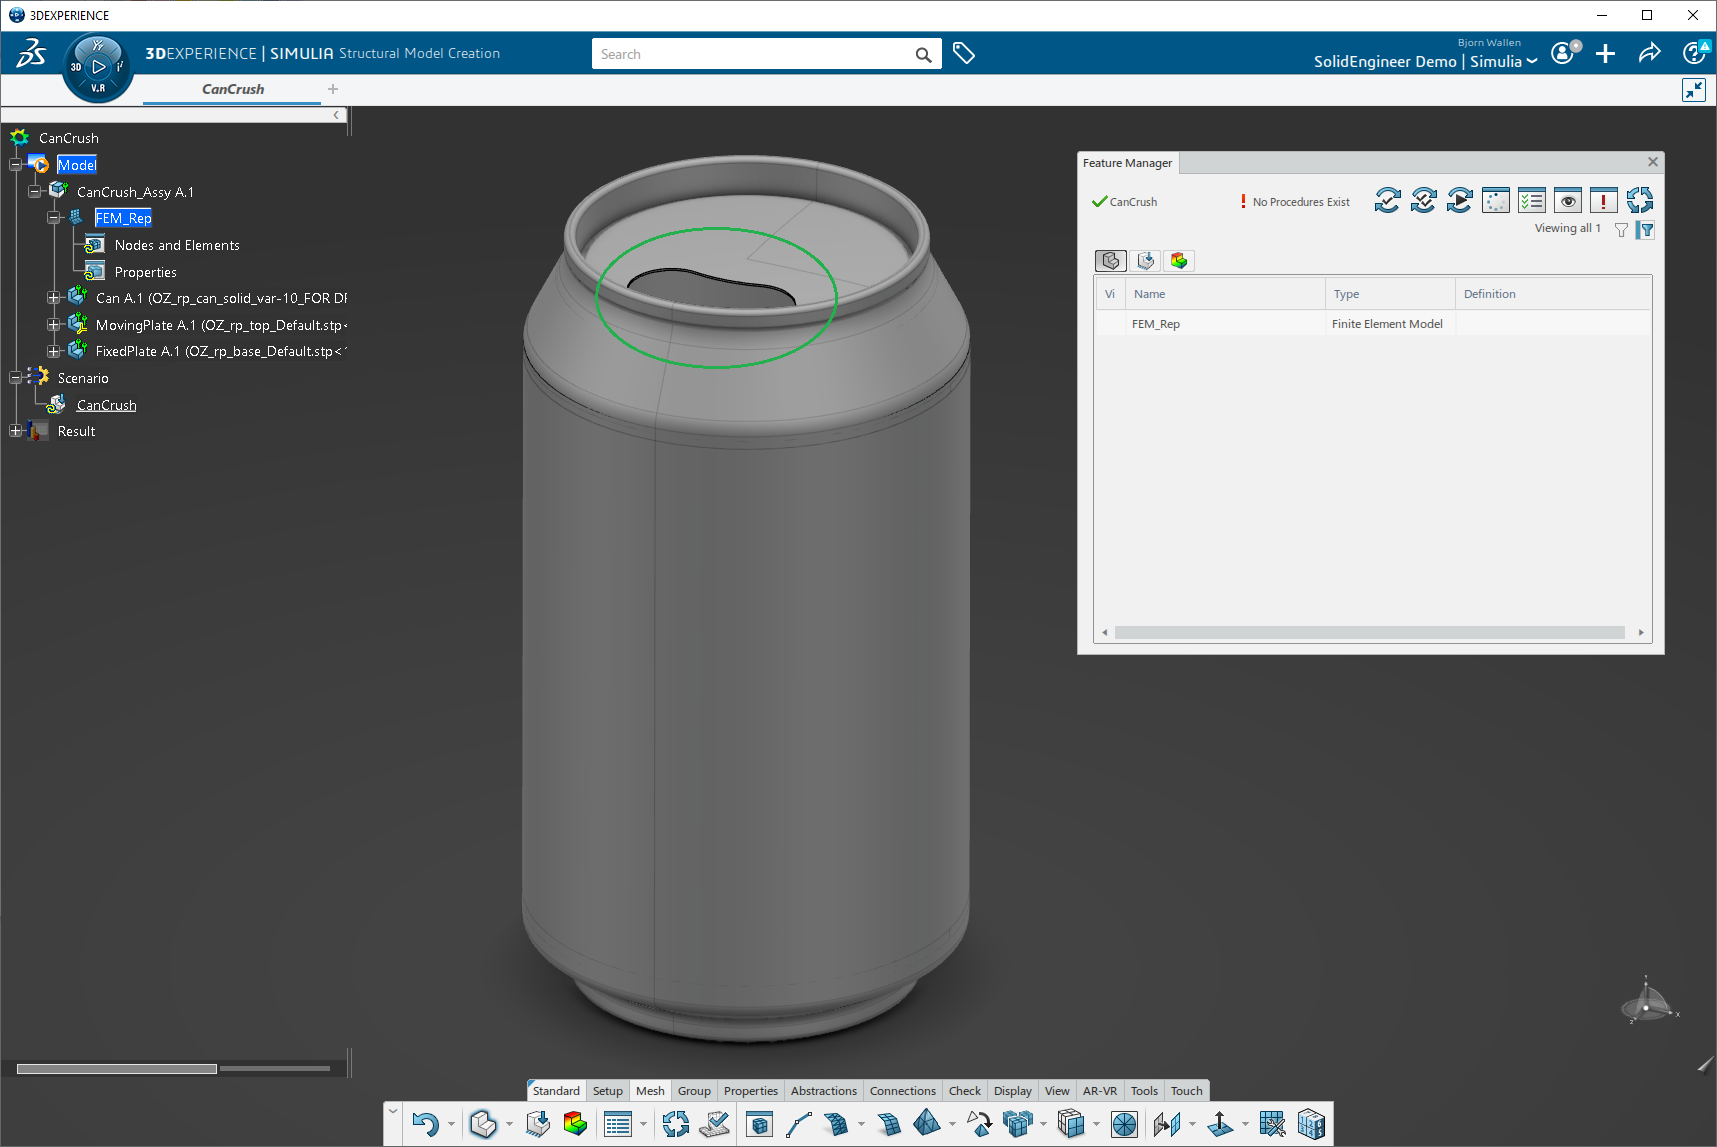
Task: Toggle the active blue filter button
Action: [x=1646, y=230]
